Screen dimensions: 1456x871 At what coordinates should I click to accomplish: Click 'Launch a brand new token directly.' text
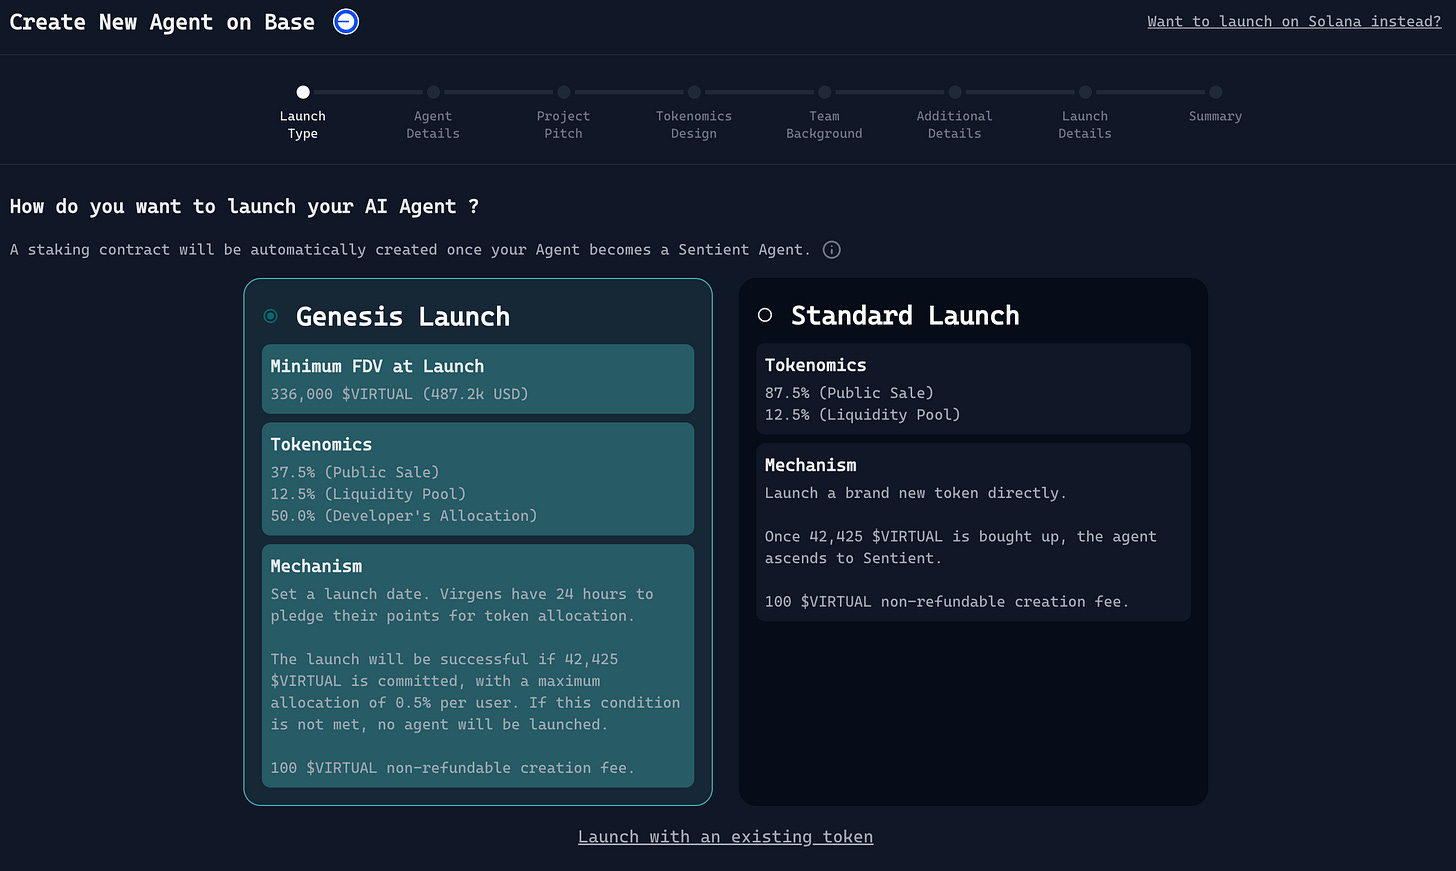coord(916,493)
